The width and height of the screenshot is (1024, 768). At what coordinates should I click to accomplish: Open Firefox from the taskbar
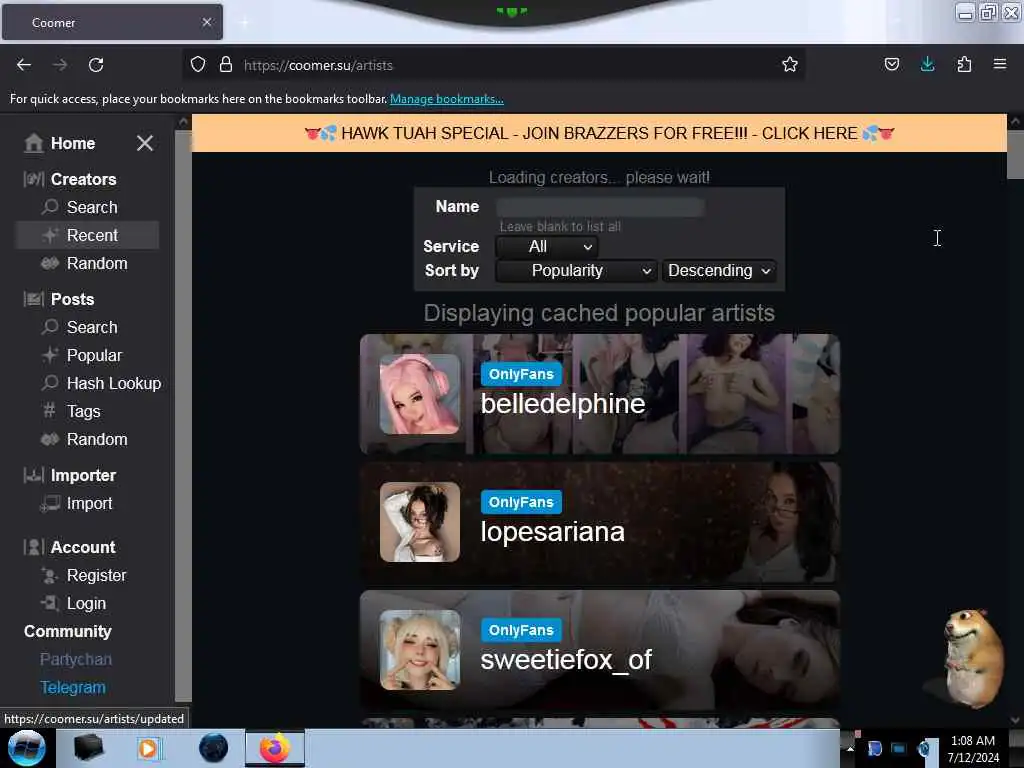coord(274,748)
